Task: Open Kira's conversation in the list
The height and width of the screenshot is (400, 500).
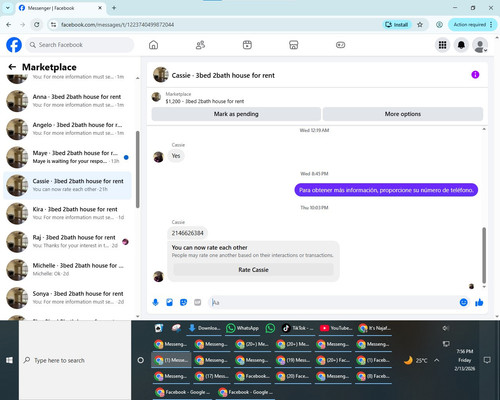Action: [68, 213]
